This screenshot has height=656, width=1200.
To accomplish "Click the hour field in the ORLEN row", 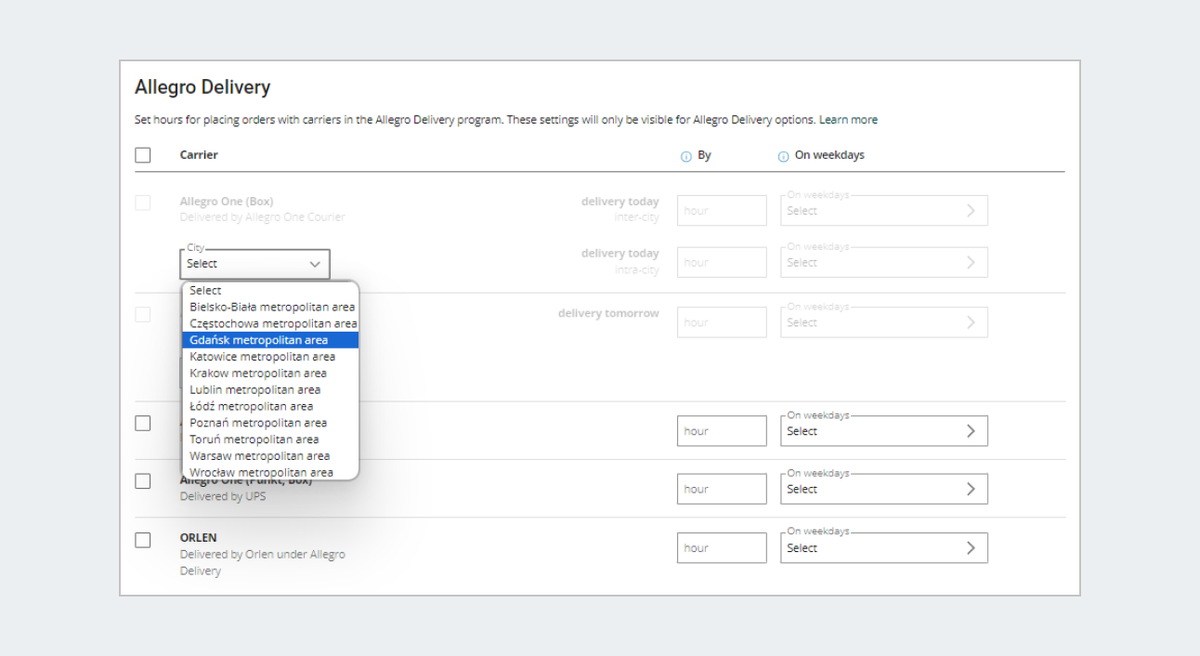I will point(722,548).
